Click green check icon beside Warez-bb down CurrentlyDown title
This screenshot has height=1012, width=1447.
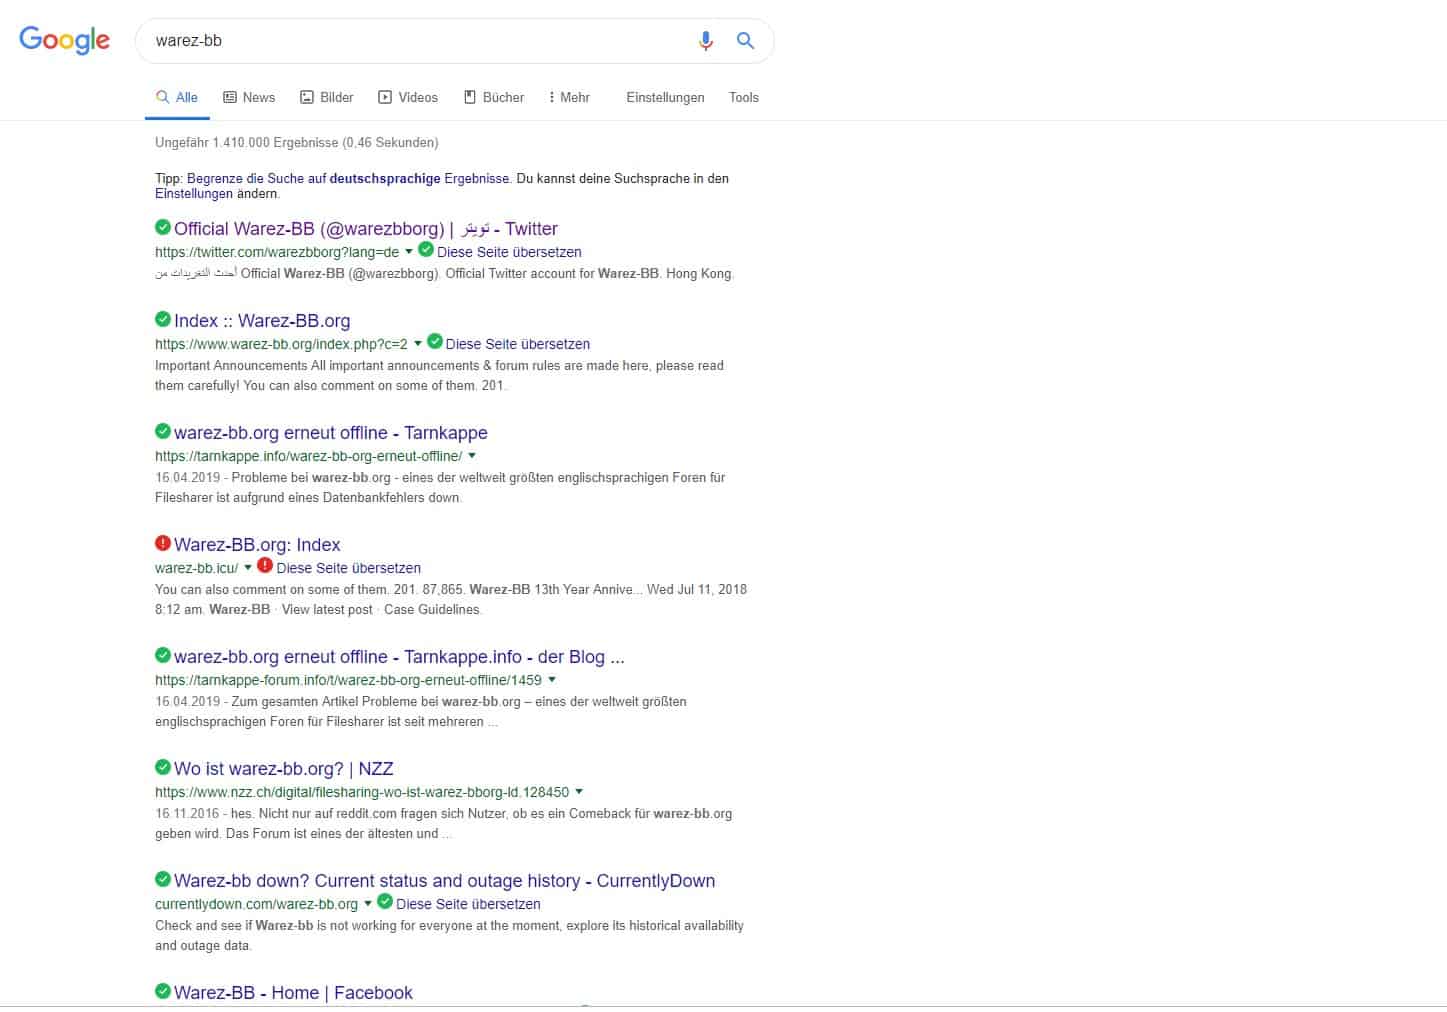[x=163, y=879]
